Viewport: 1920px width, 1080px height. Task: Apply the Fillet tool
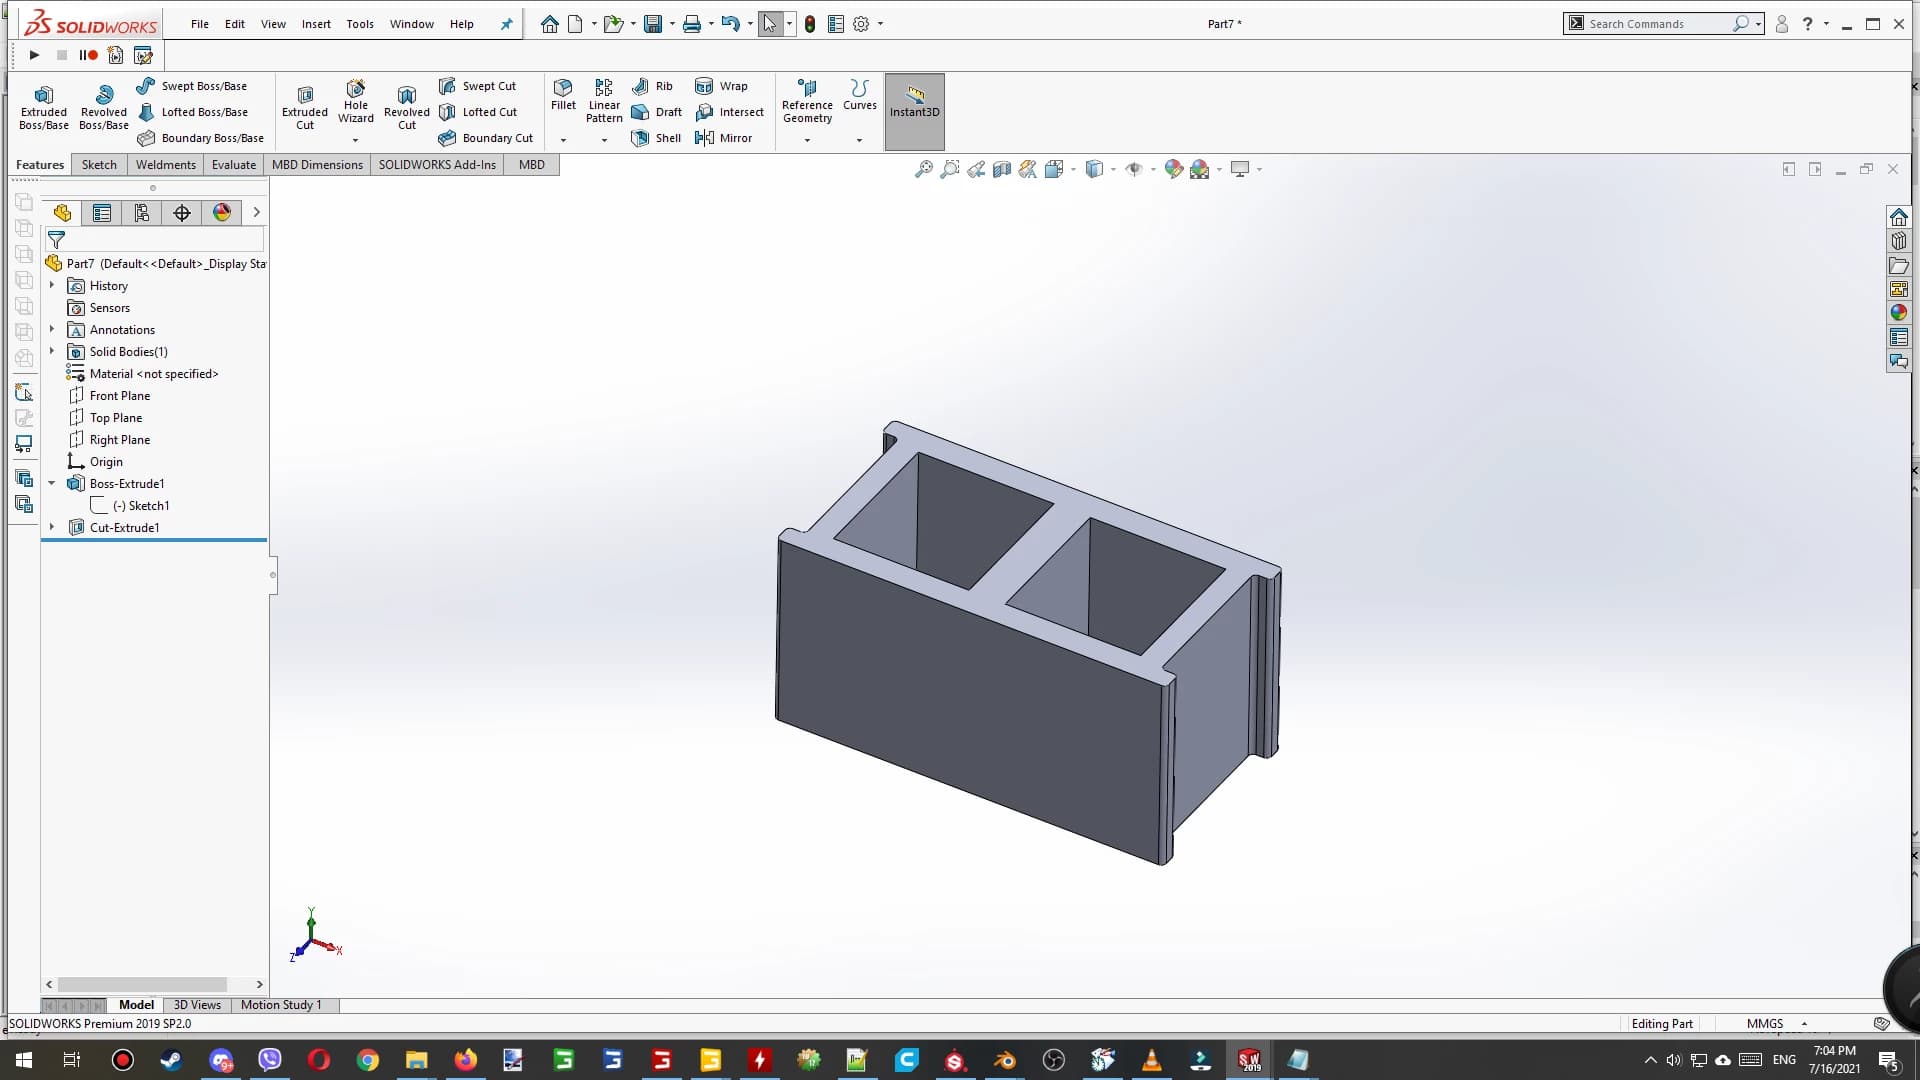pyautogui.click(x=563, y=96)
